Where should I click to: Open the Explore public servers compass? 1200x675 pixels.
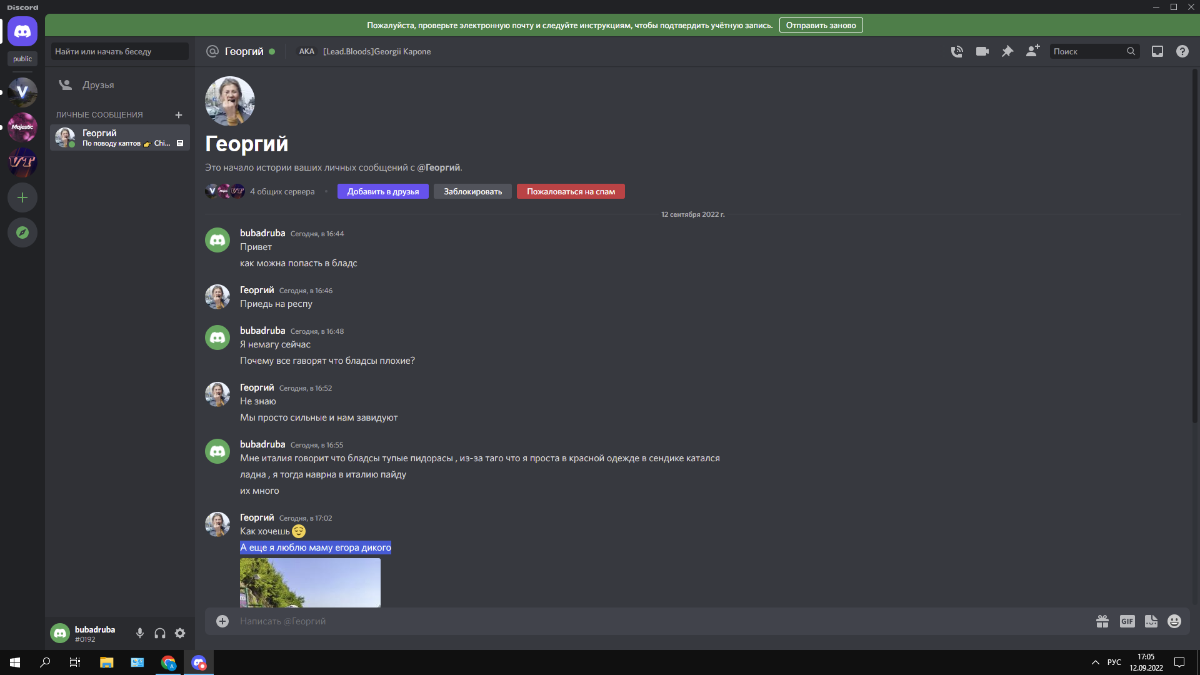click(x=22, y=232)
